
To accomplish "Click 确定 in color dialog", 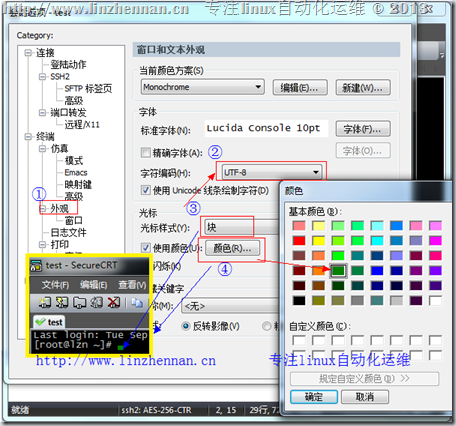I will click(x=314, y=397).
